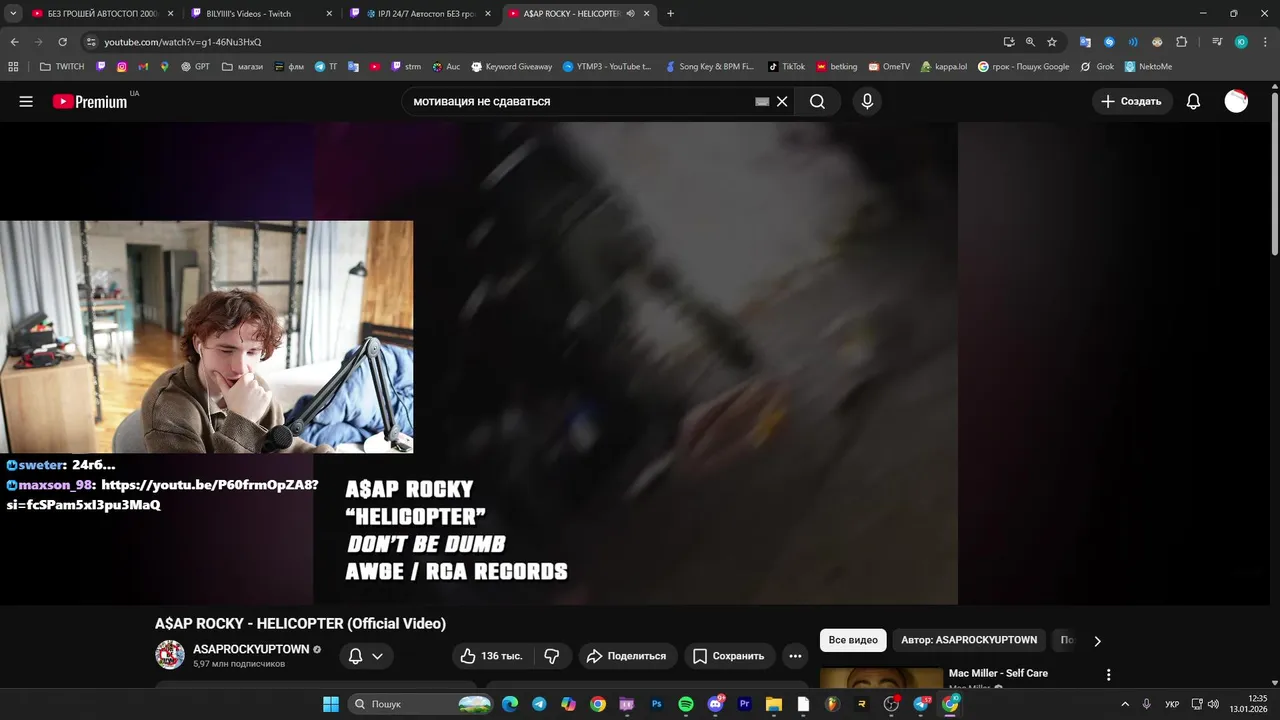Open the Keyword Giveaway bookmark
This screenshot has width=1280, height=720.
[510, 66]
